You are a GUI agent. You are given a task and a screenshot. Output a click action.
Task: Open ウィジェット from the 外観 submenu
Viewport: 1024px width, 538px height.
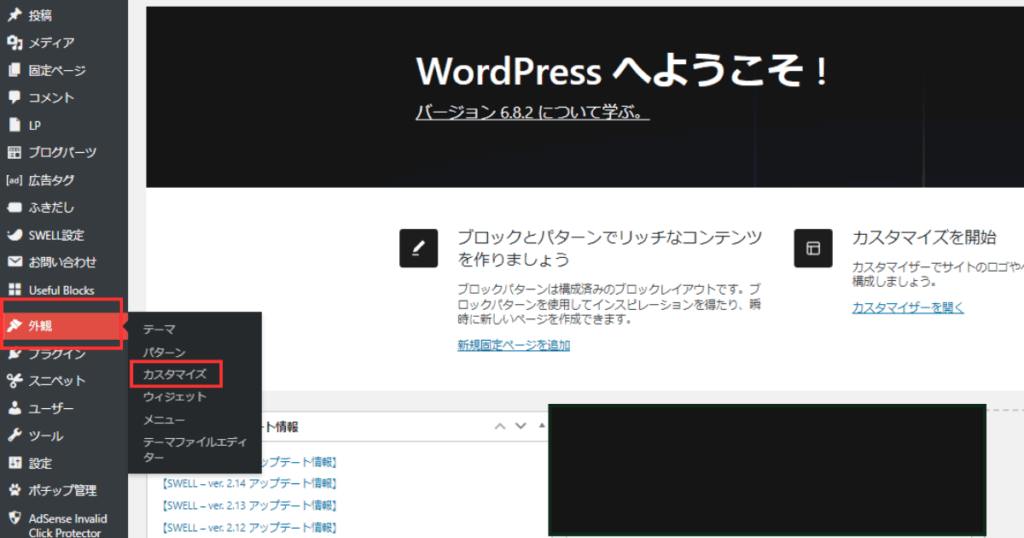click(x=175, y=397)
